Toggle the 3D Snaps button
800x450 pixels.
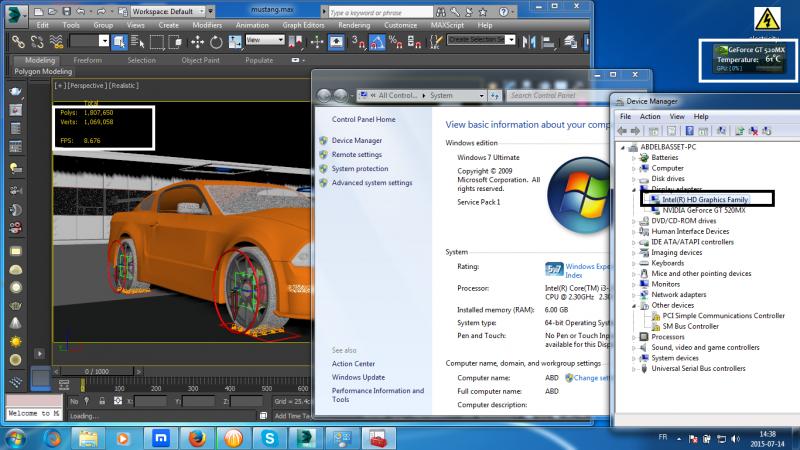[x=358, y=41]
